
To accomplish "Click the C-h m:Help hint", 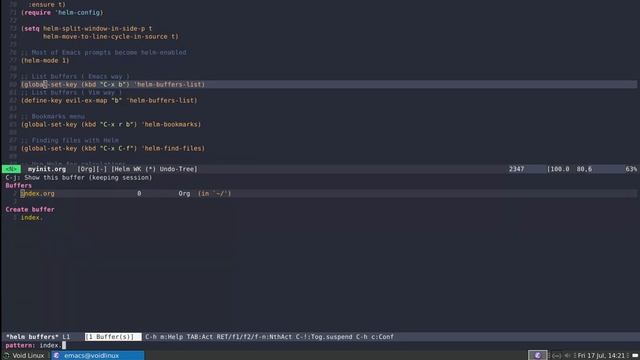I will (164, 337).
